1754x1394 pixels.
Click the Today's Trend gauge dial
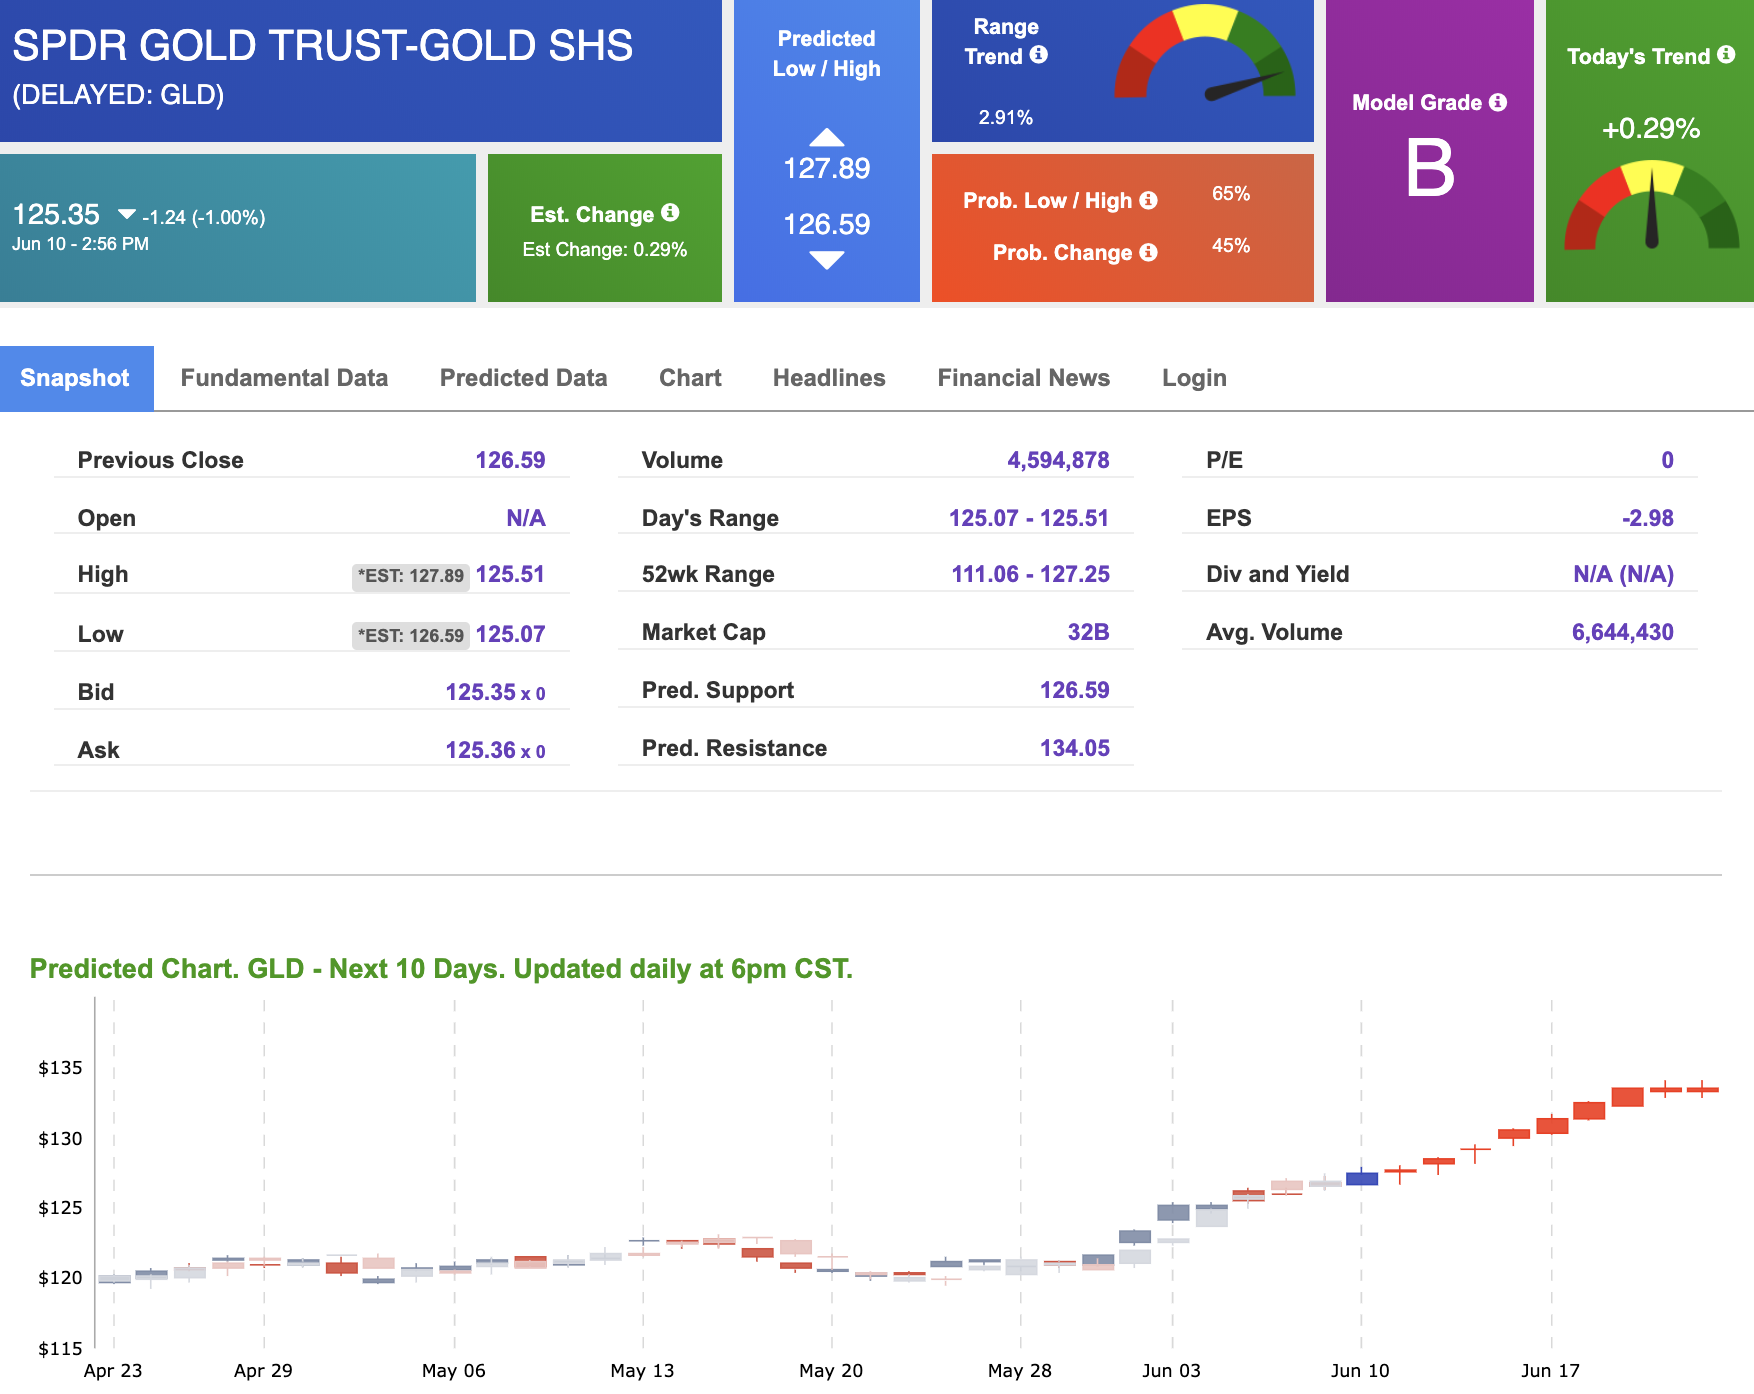pyautogui.click(x=1652, y=205)
